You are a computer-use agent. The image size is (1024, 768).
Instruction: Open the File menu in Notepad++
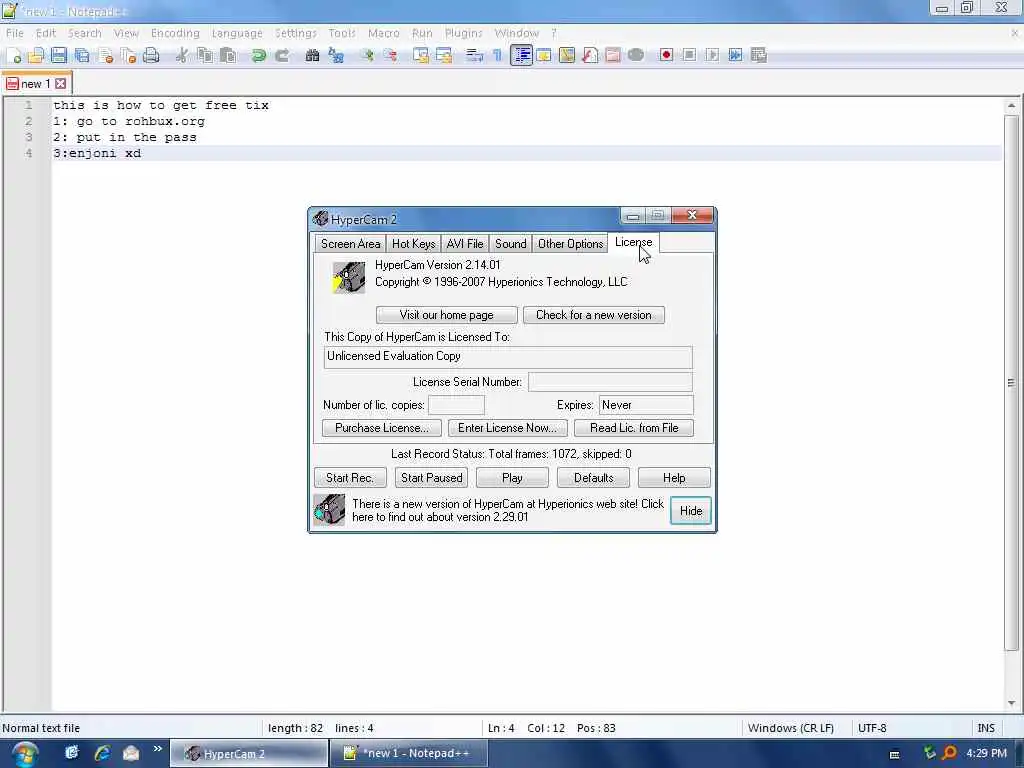point(14,33)
